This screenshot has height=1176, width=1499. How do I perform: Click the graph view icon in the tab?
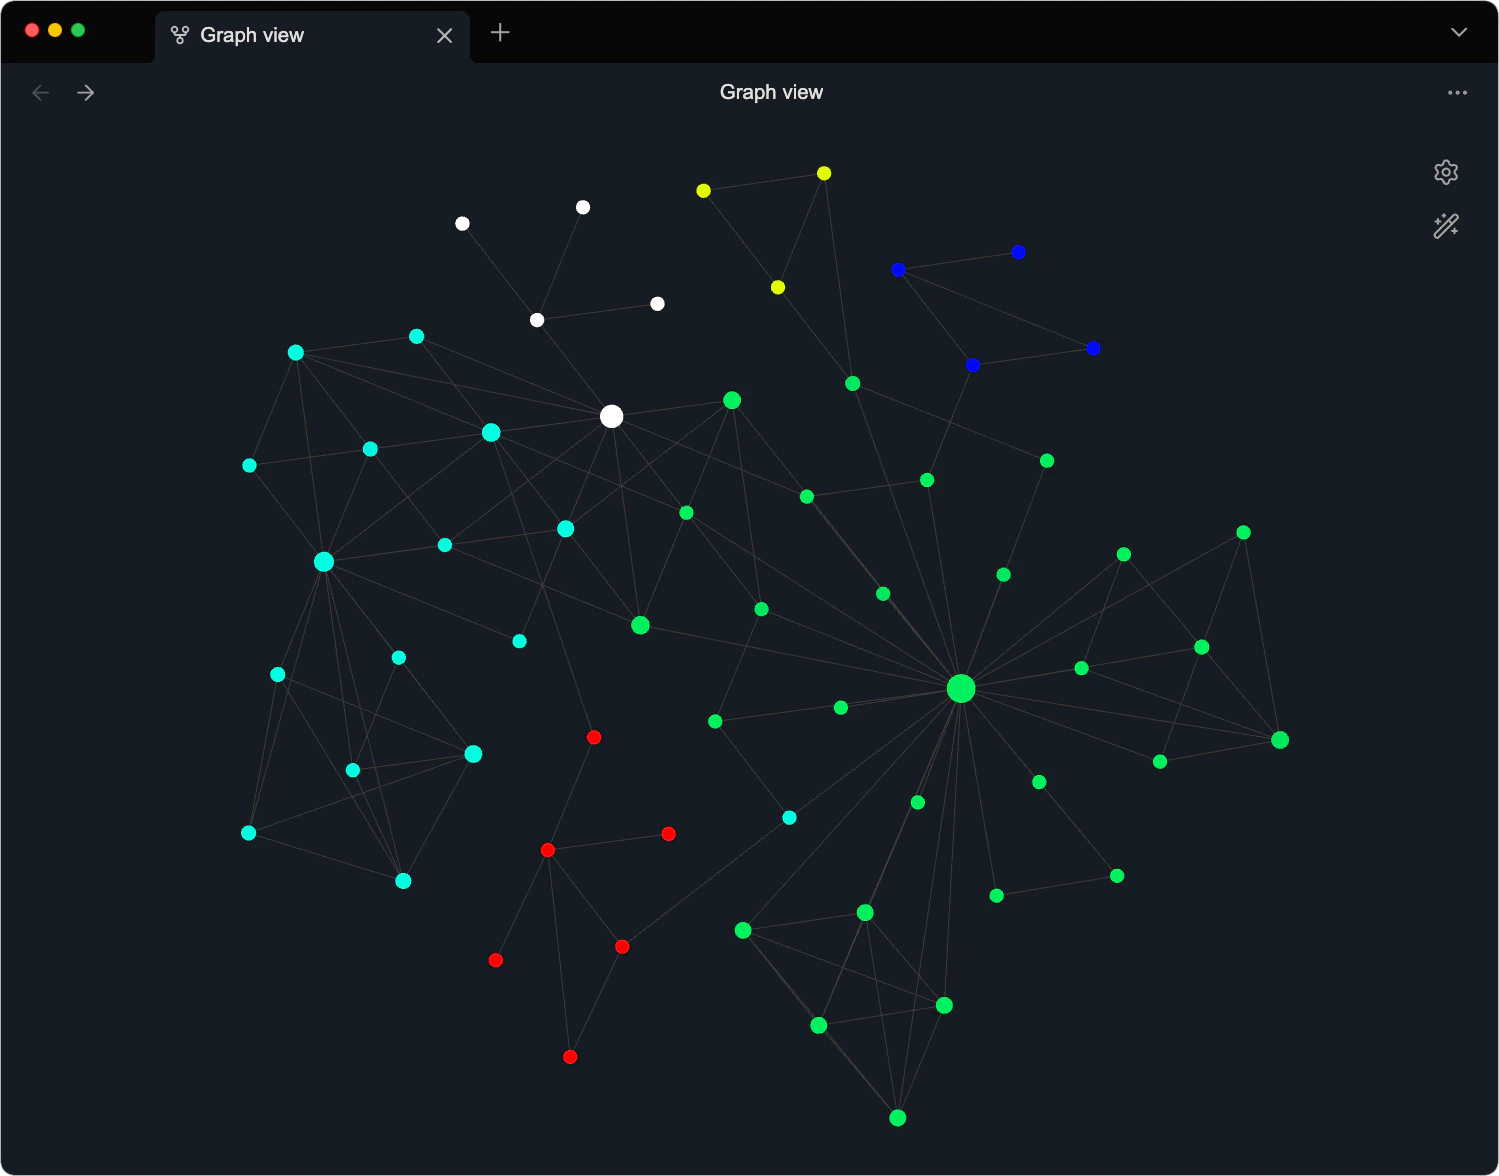pyautogui.click(x=179, y=34)
